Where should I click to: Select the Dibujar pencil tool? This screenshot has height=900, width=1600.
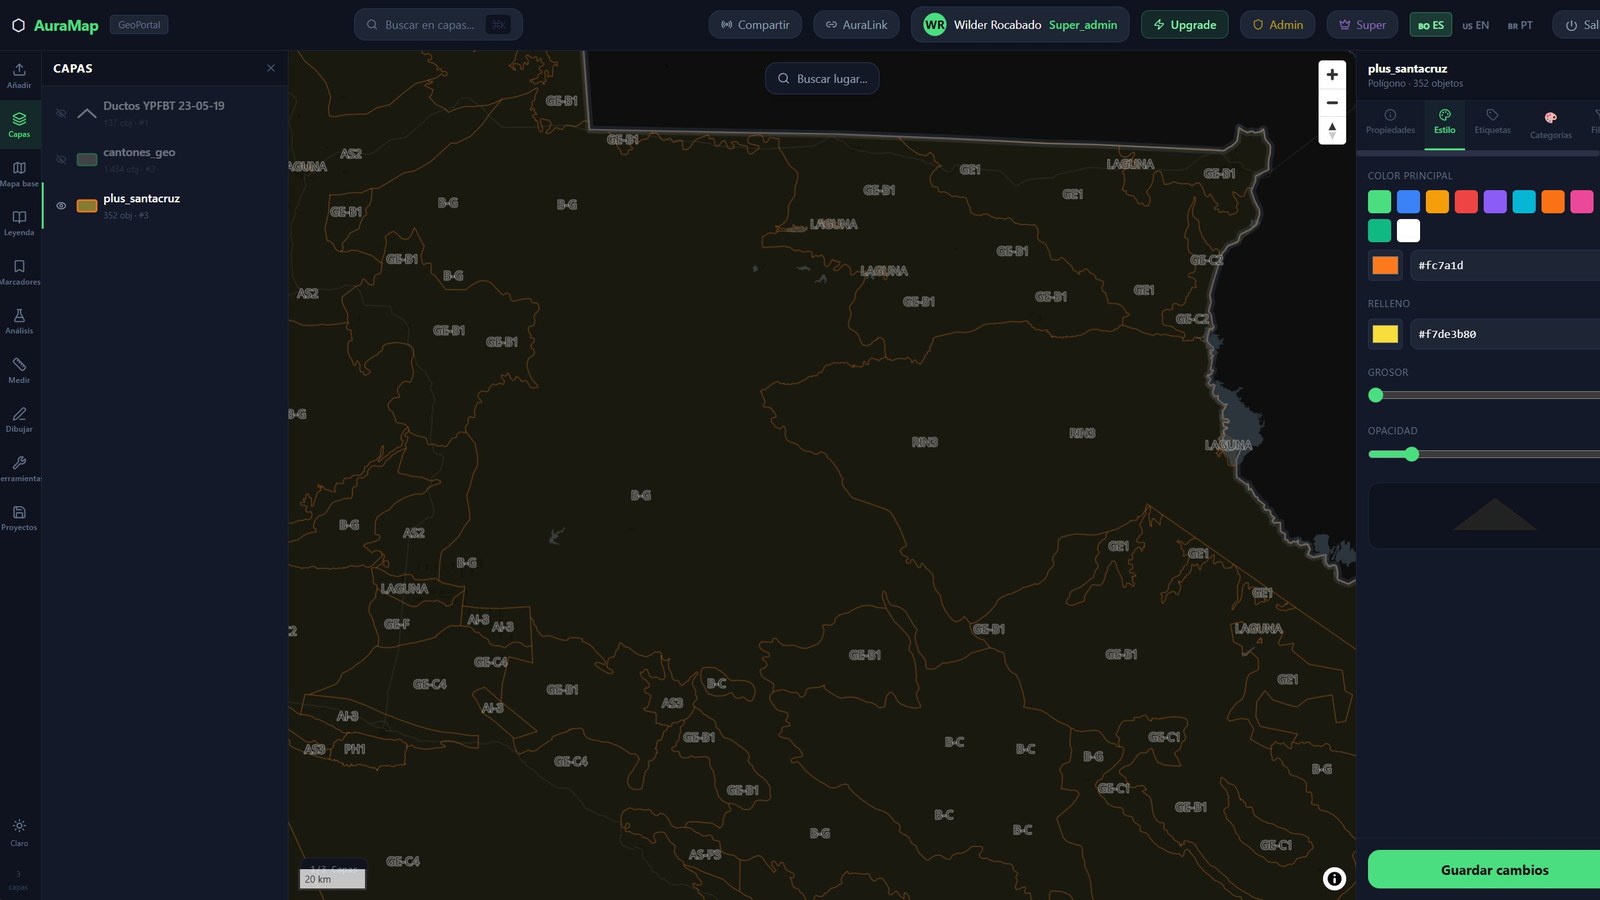point(19,418)
